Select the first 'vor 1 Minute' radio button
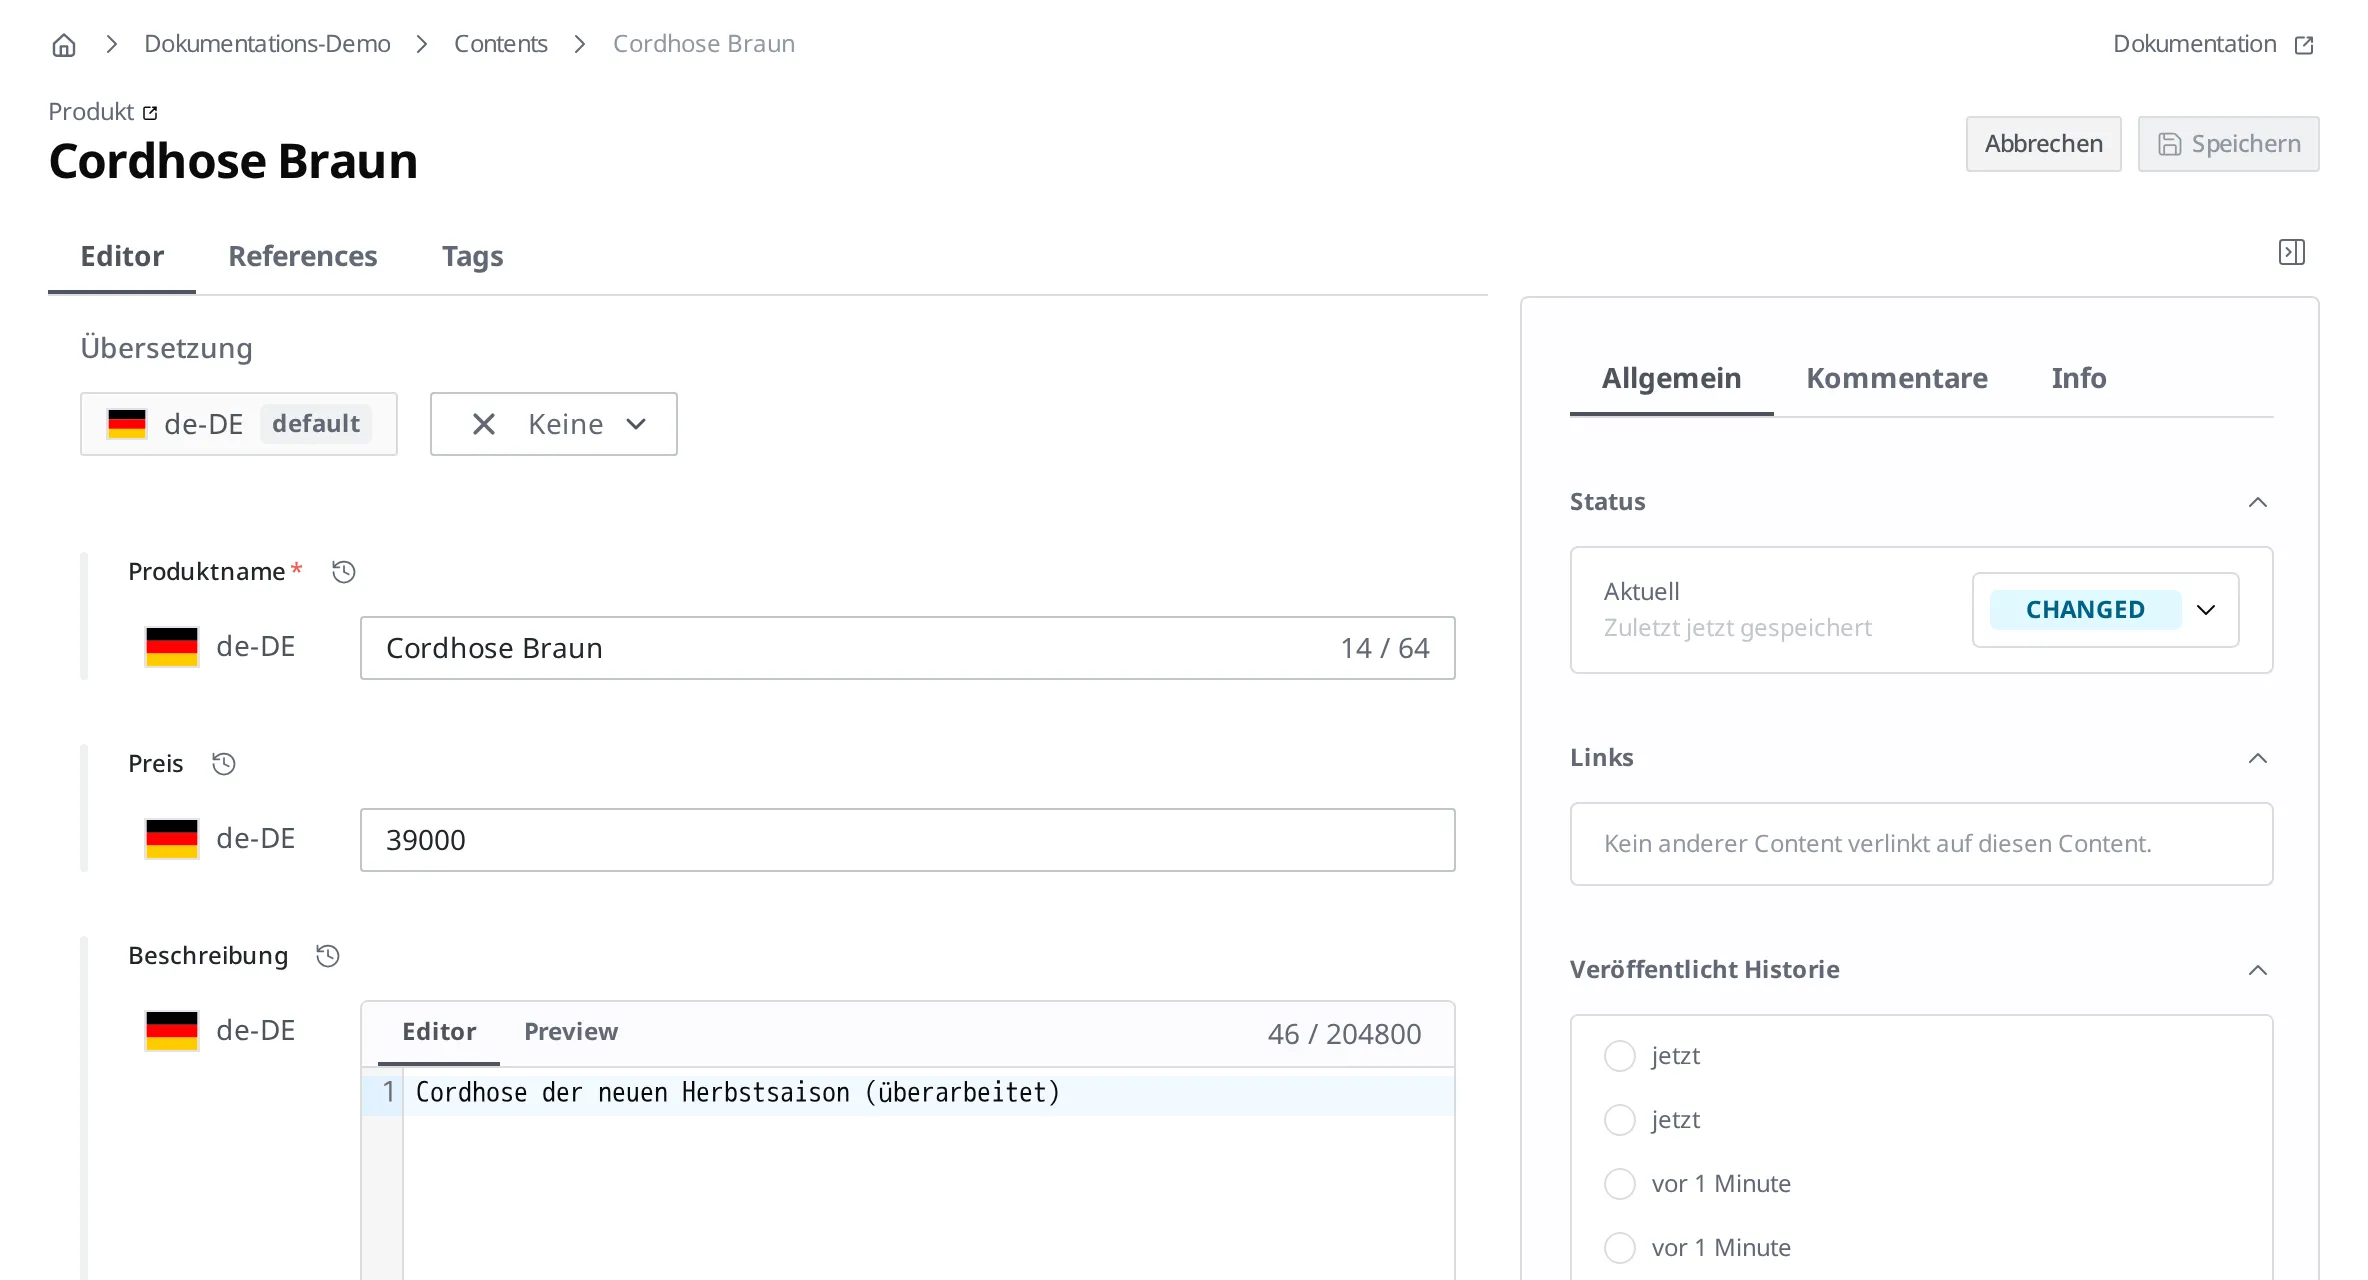This screenshot has width=2368, height=1280. pyautogui.click(x=1620, y=1184)
